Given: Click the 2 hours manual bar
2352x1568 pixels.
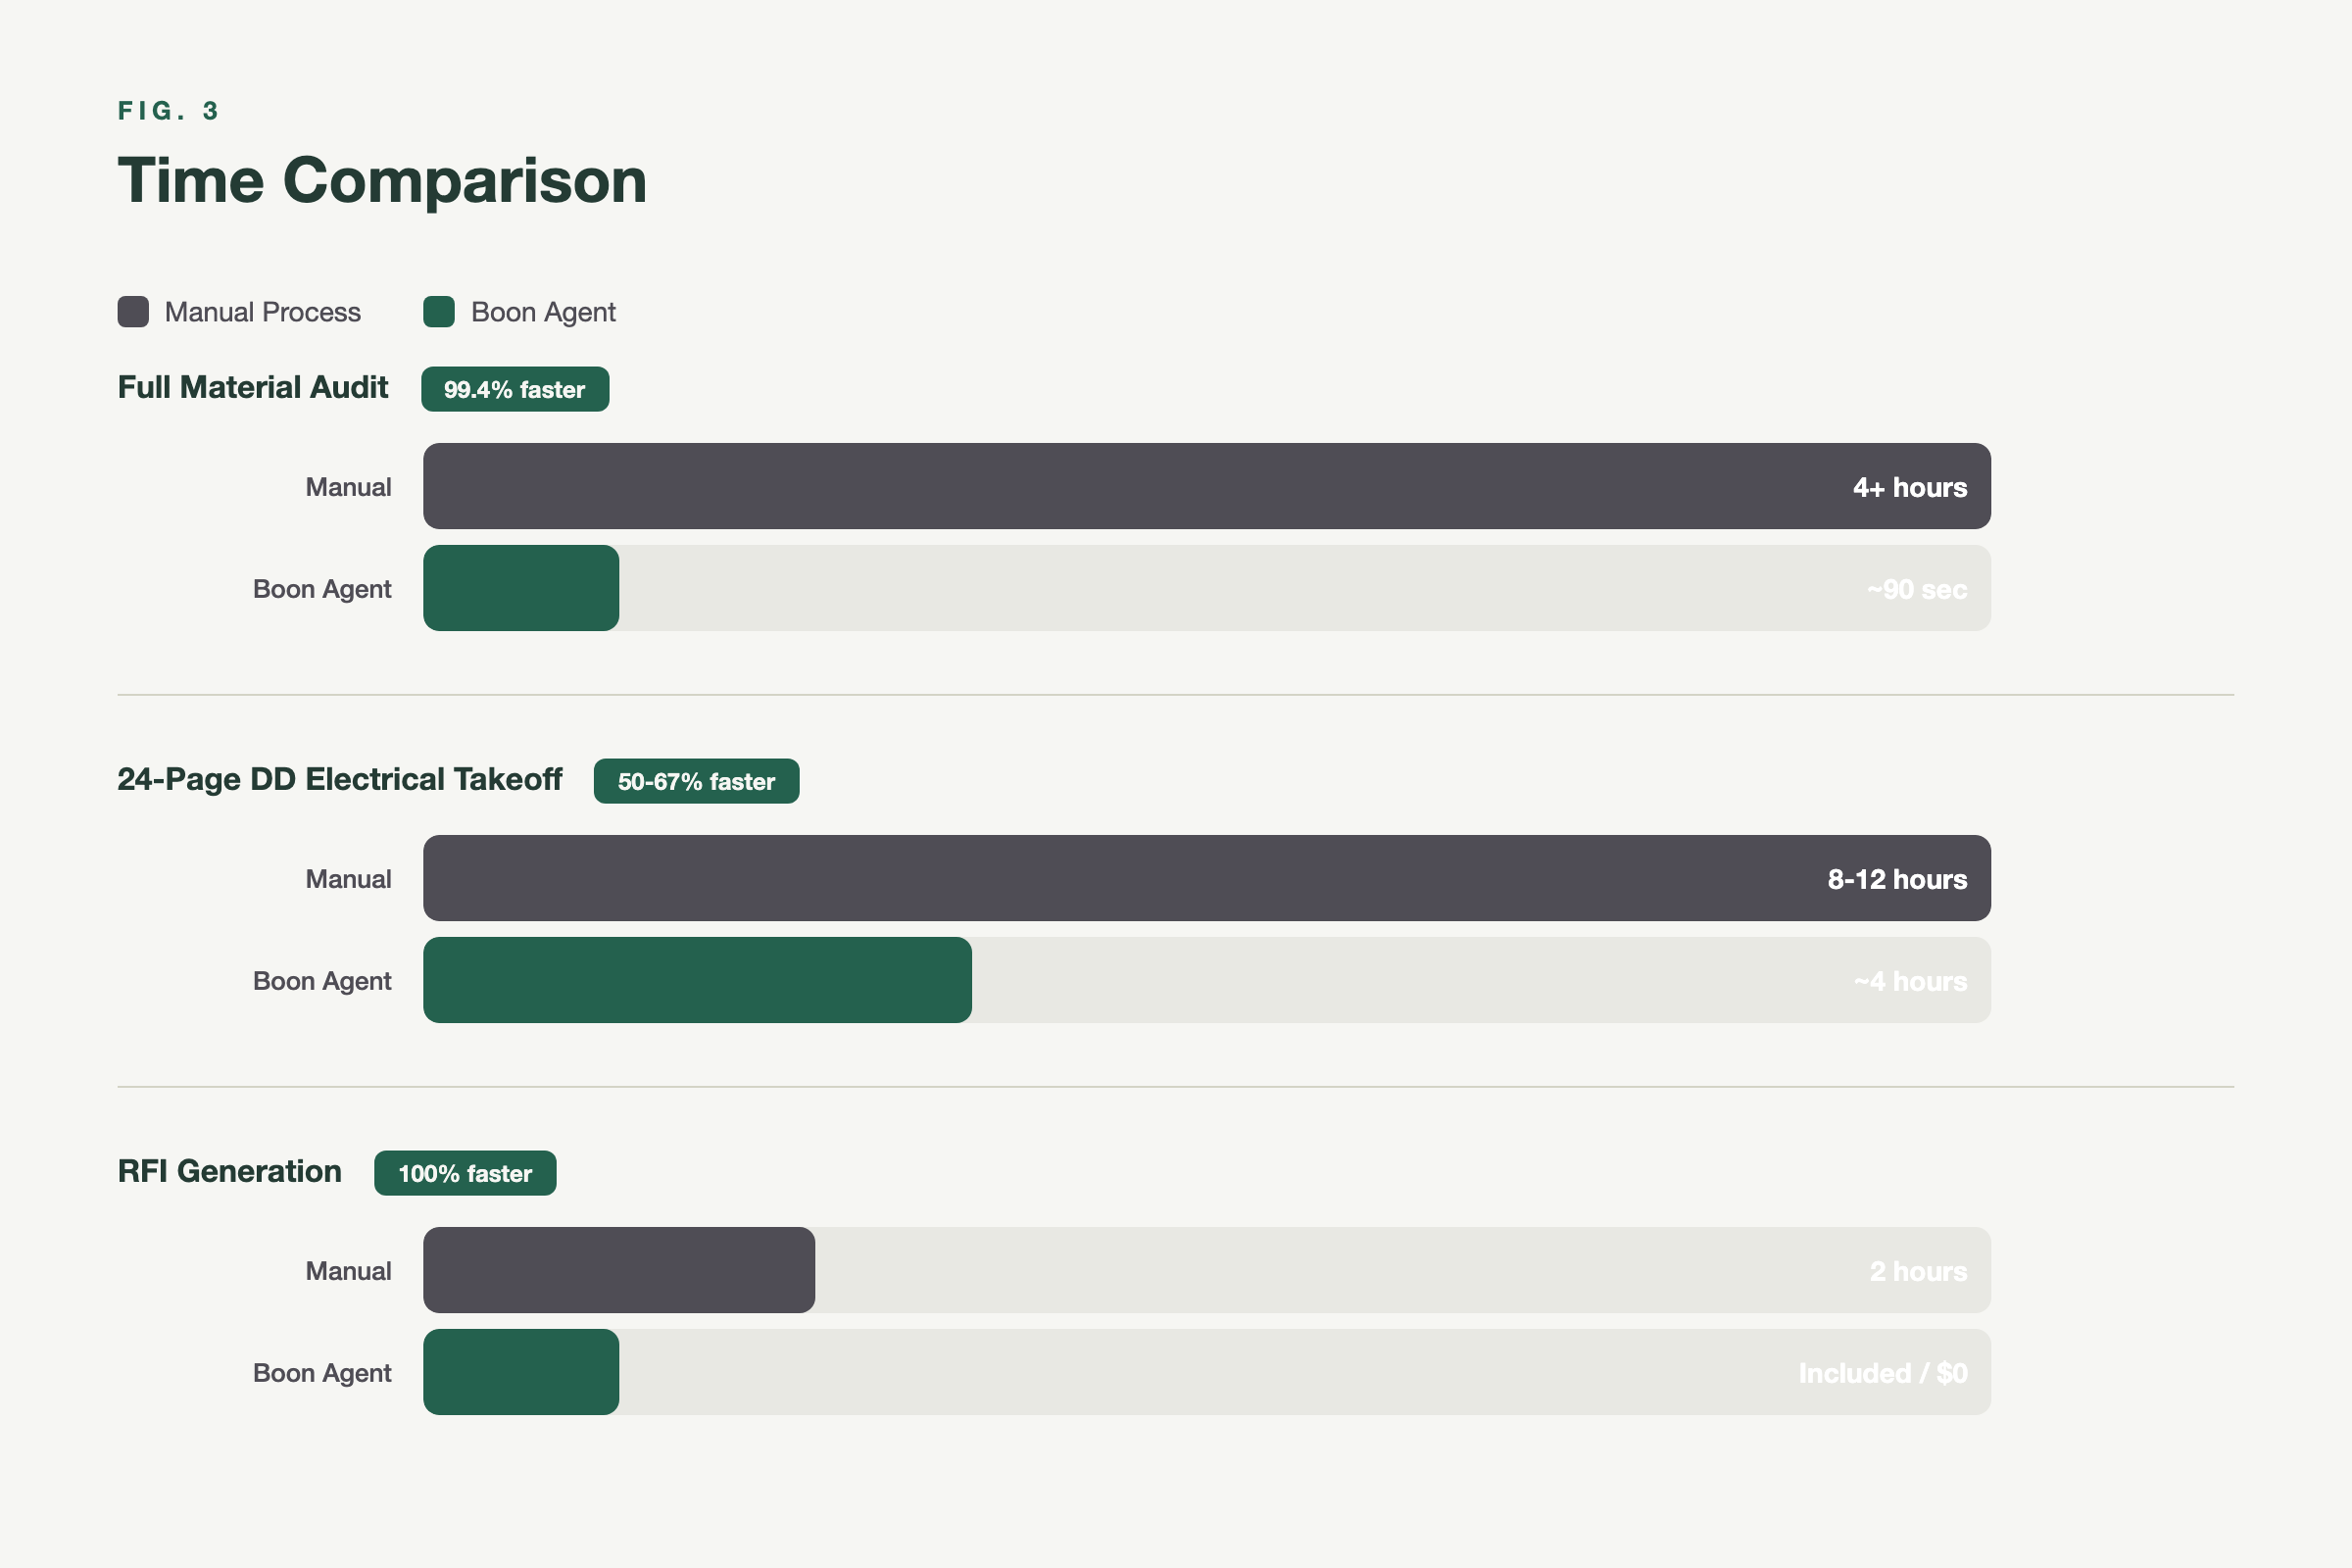Looking at the screenshot, I should [619, 1271].
